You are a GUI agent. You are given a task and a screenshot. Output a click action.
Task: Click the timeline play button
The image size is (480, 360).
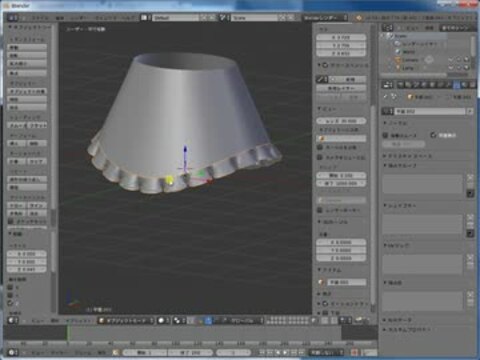pos(286,352)
